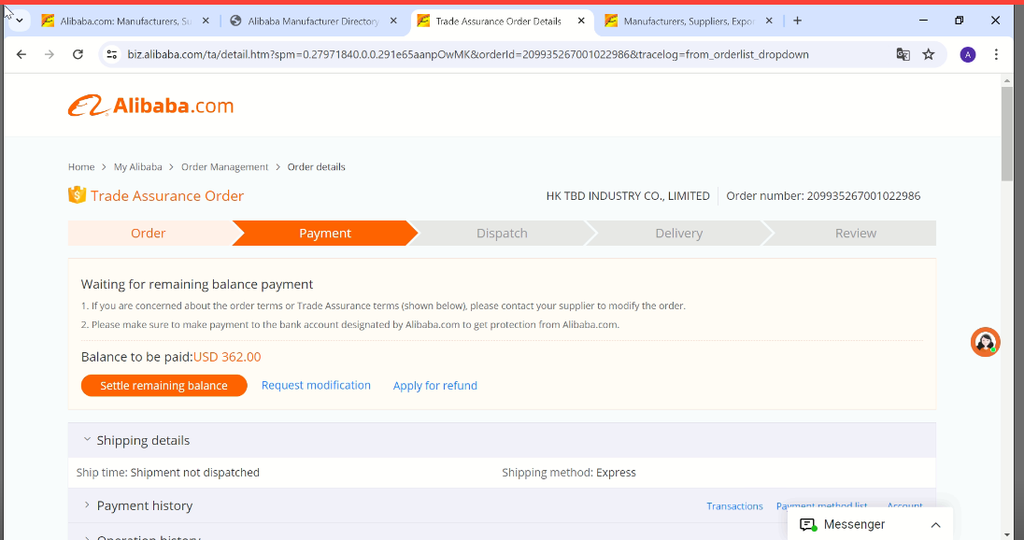Open the customer service avatar icon
The height and width of the screenshot is (540, 1024).
(985, 342)
